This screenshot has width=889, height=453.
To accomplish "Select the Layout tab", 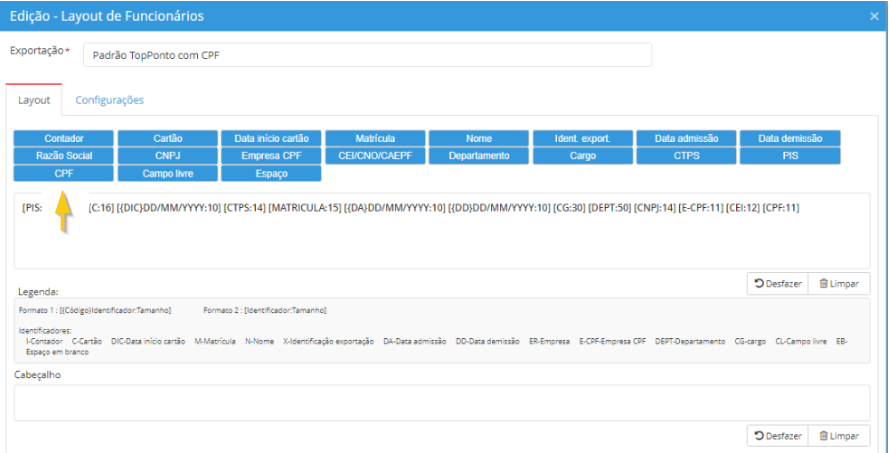I will [x=34, y=100].
